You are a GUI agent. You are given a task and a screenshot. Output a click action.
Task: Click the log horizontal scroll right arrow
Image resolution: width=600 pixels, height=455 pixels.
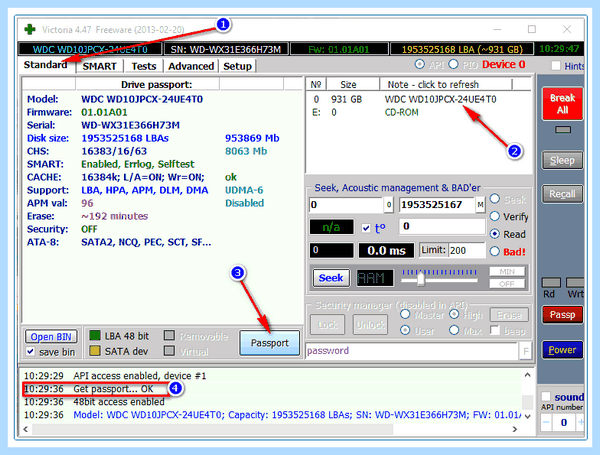(x=515, y=429)
